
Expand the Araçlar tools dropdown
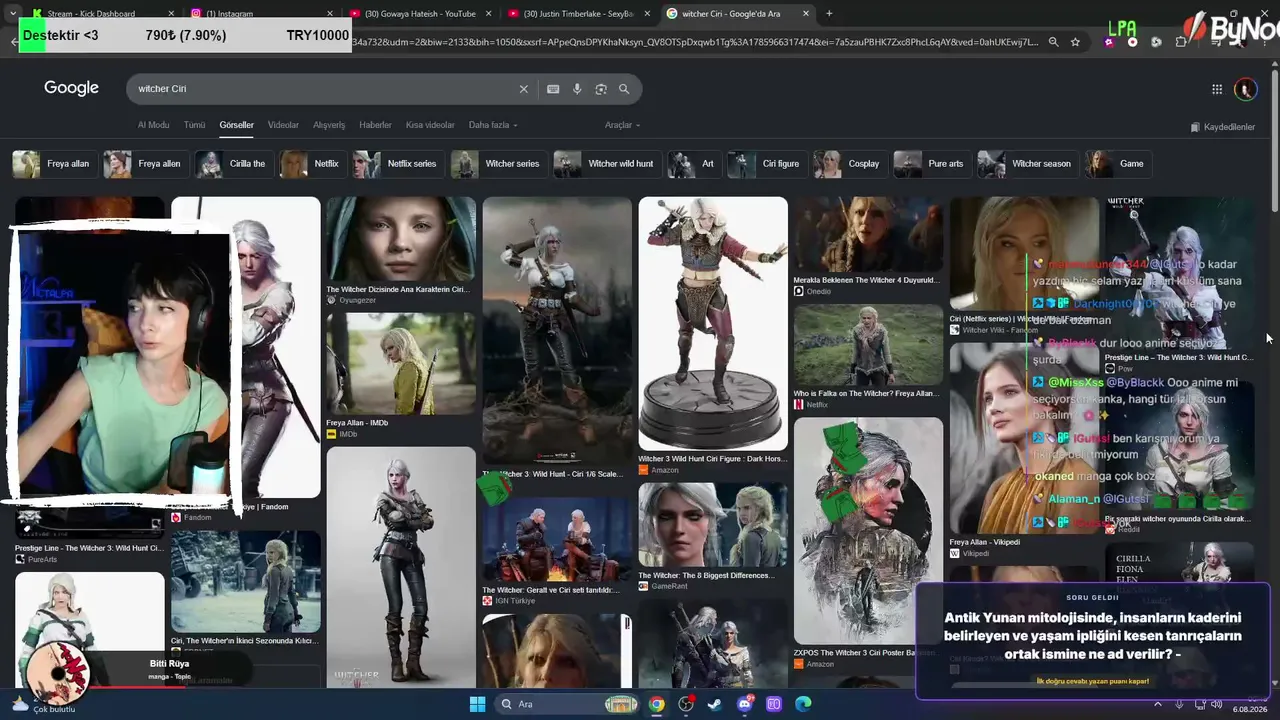[622, 125]
